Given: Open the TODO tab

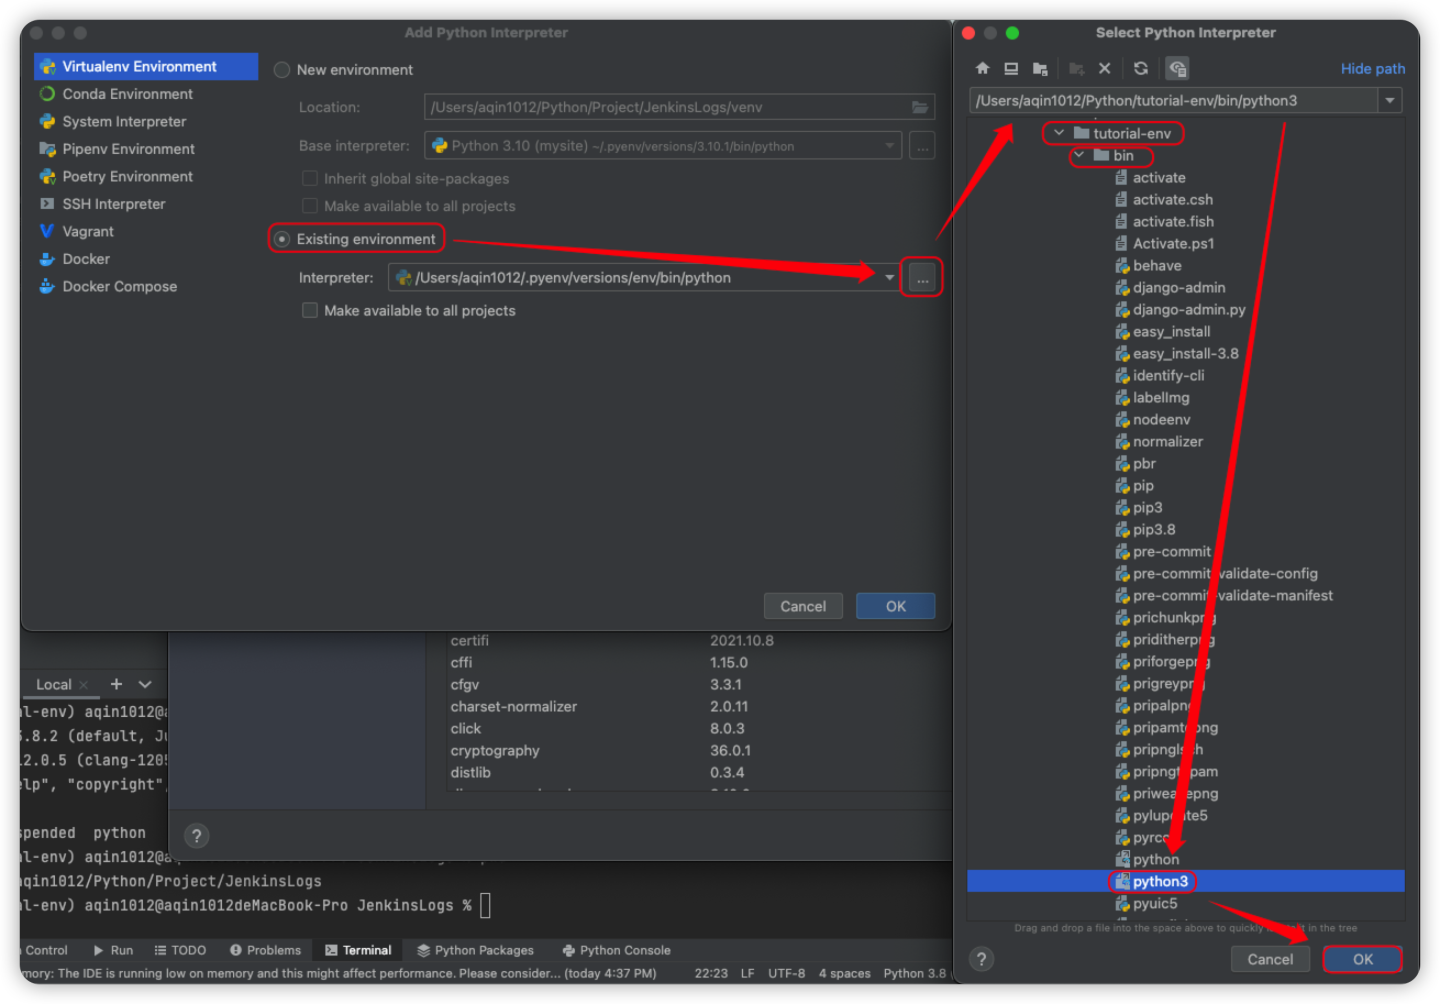Looking at the screenshot, I should 180,950.
